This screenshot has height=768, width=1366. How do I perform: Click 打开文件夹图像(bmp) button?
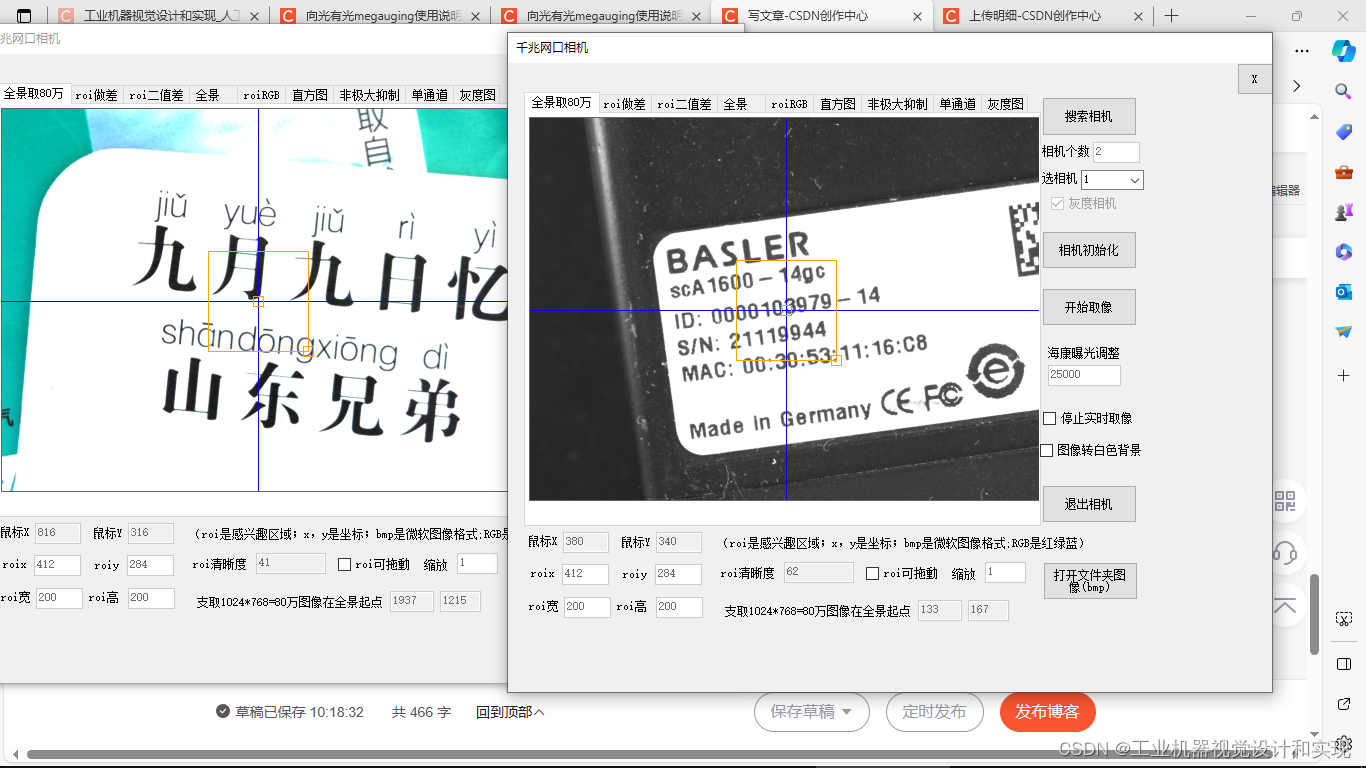(1090, 581)
